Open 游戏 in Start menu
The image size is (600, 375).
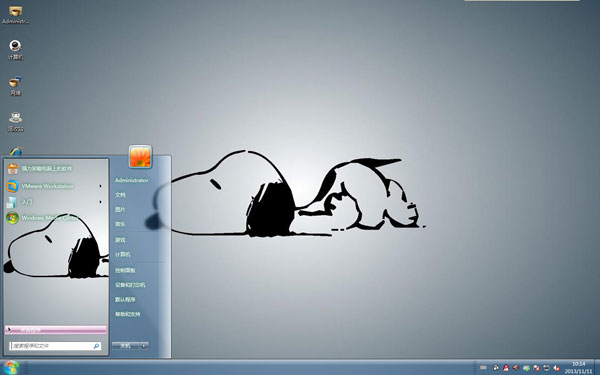coord(121,240)
